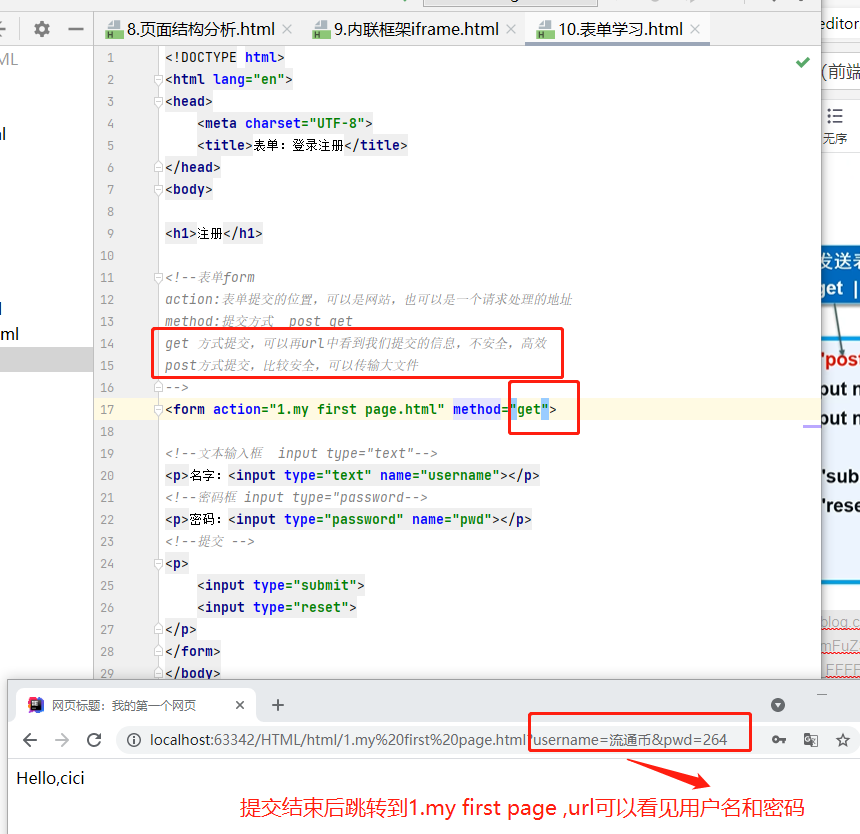860x834 pixels.
Task: Collapse the html tag fold on line 2
Action: [158, 80]
